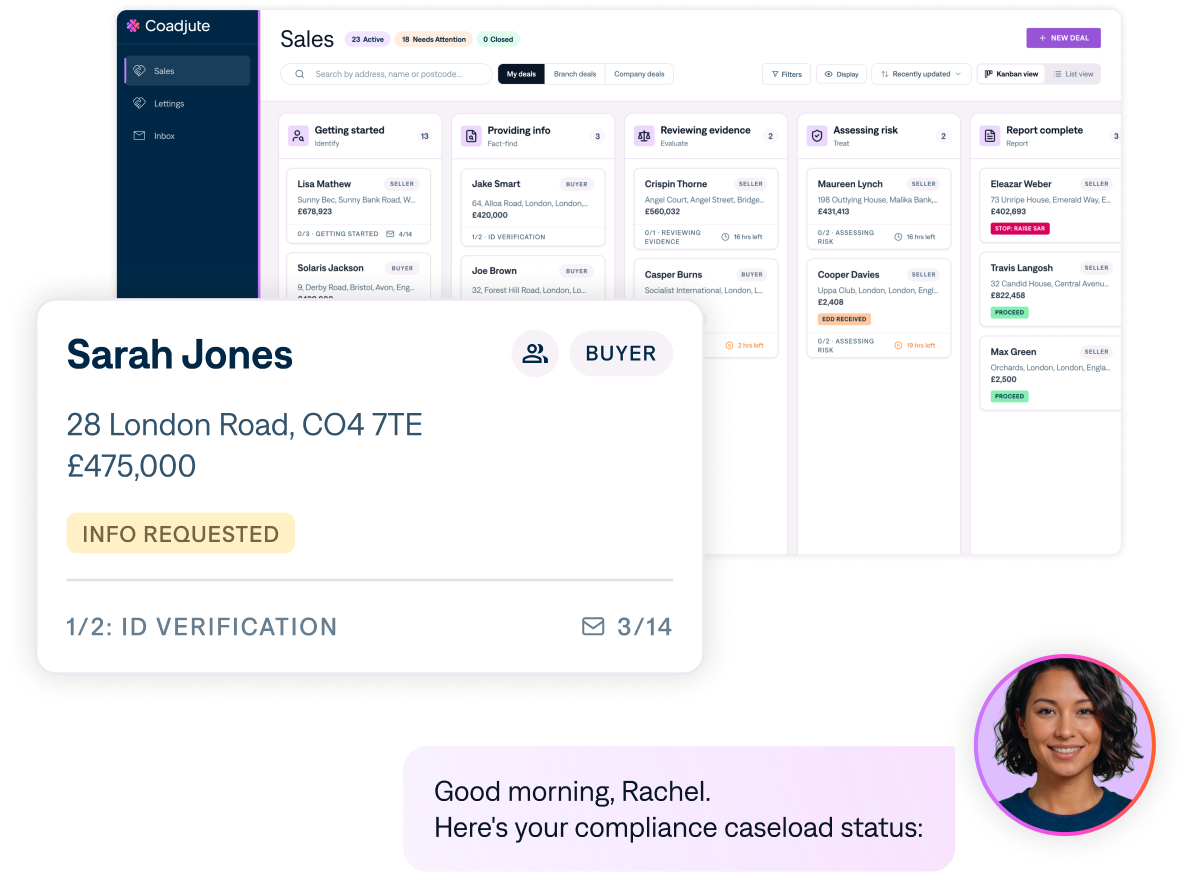Click the Sarah Jones name heading
This screenshot has width=1193, height=873.
pyautogui.click(x=180, y=355)
